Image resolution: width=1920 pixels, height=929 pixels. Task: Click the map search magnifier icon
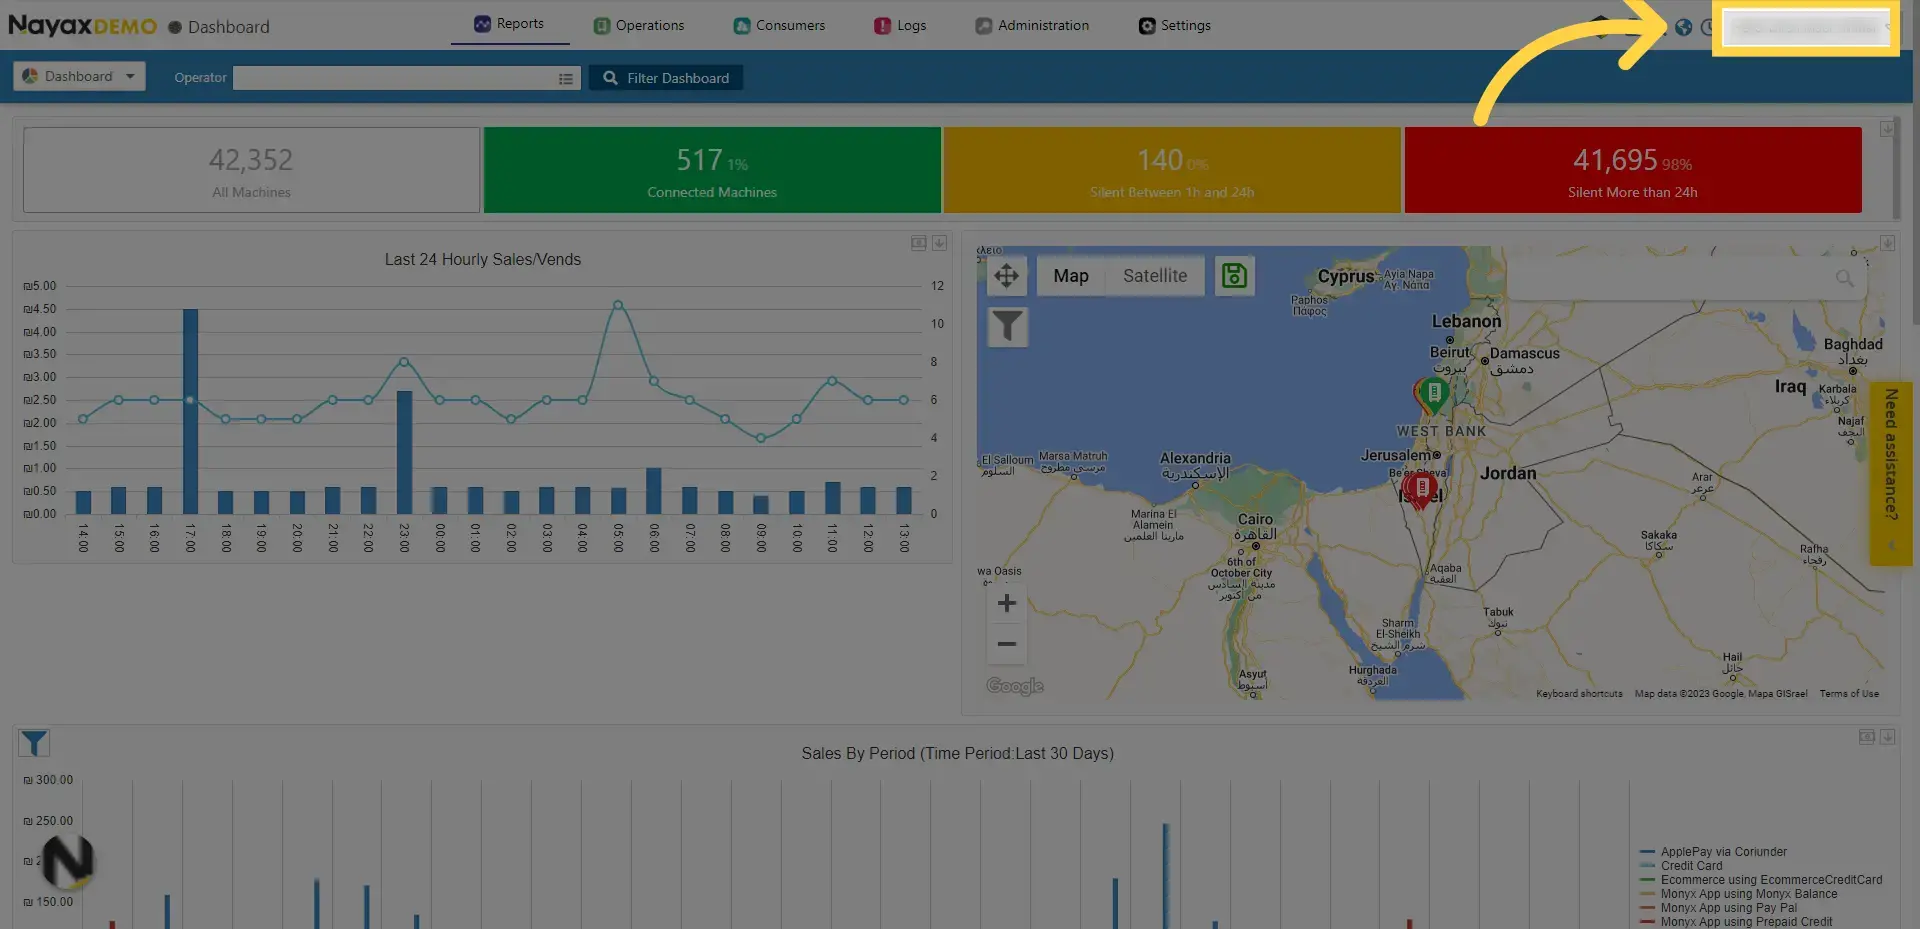point(1845,278)
